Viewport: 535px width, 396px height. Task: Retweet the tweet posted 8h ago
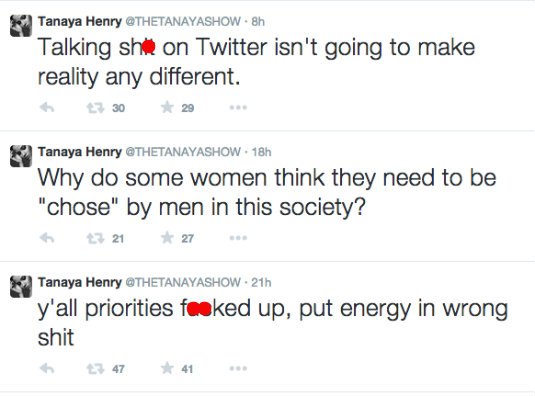[95, 108]
